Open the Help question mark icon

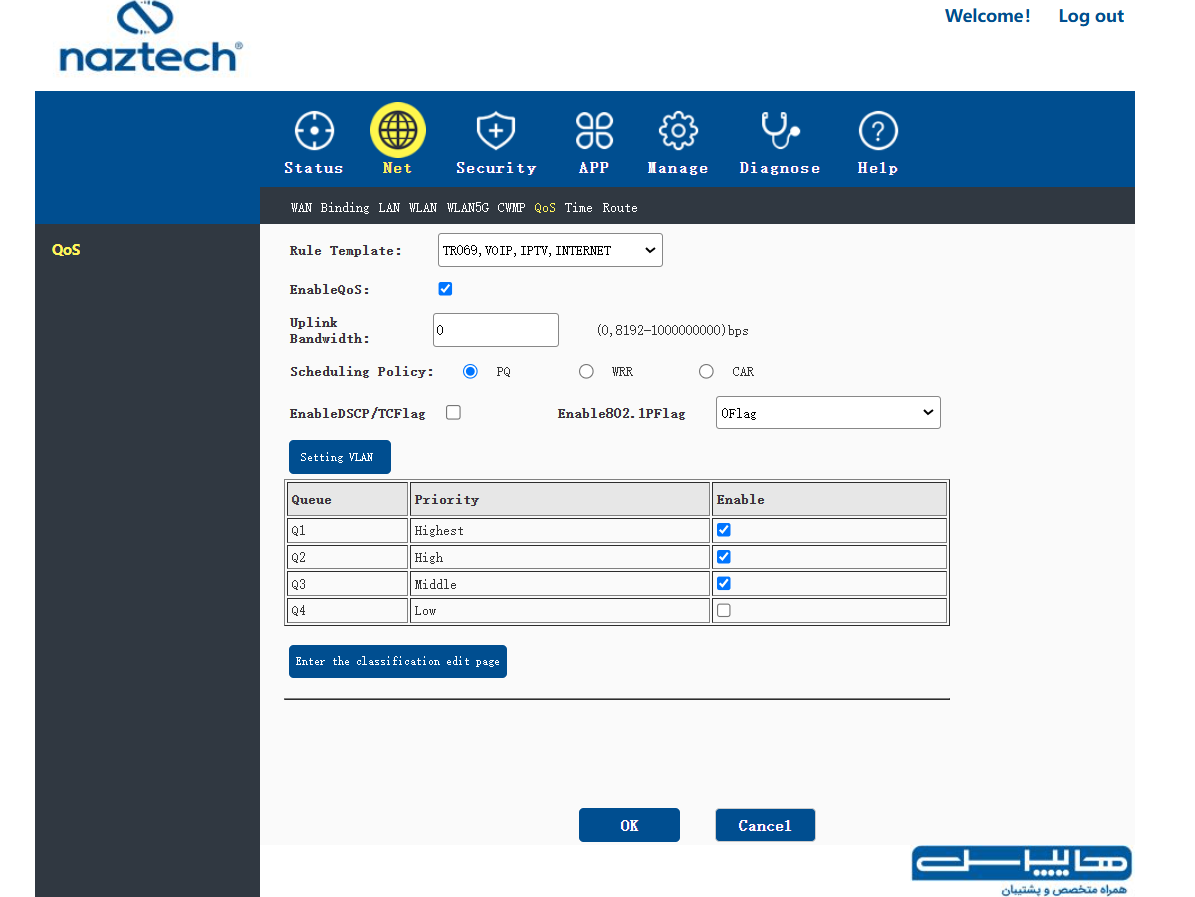878,131
